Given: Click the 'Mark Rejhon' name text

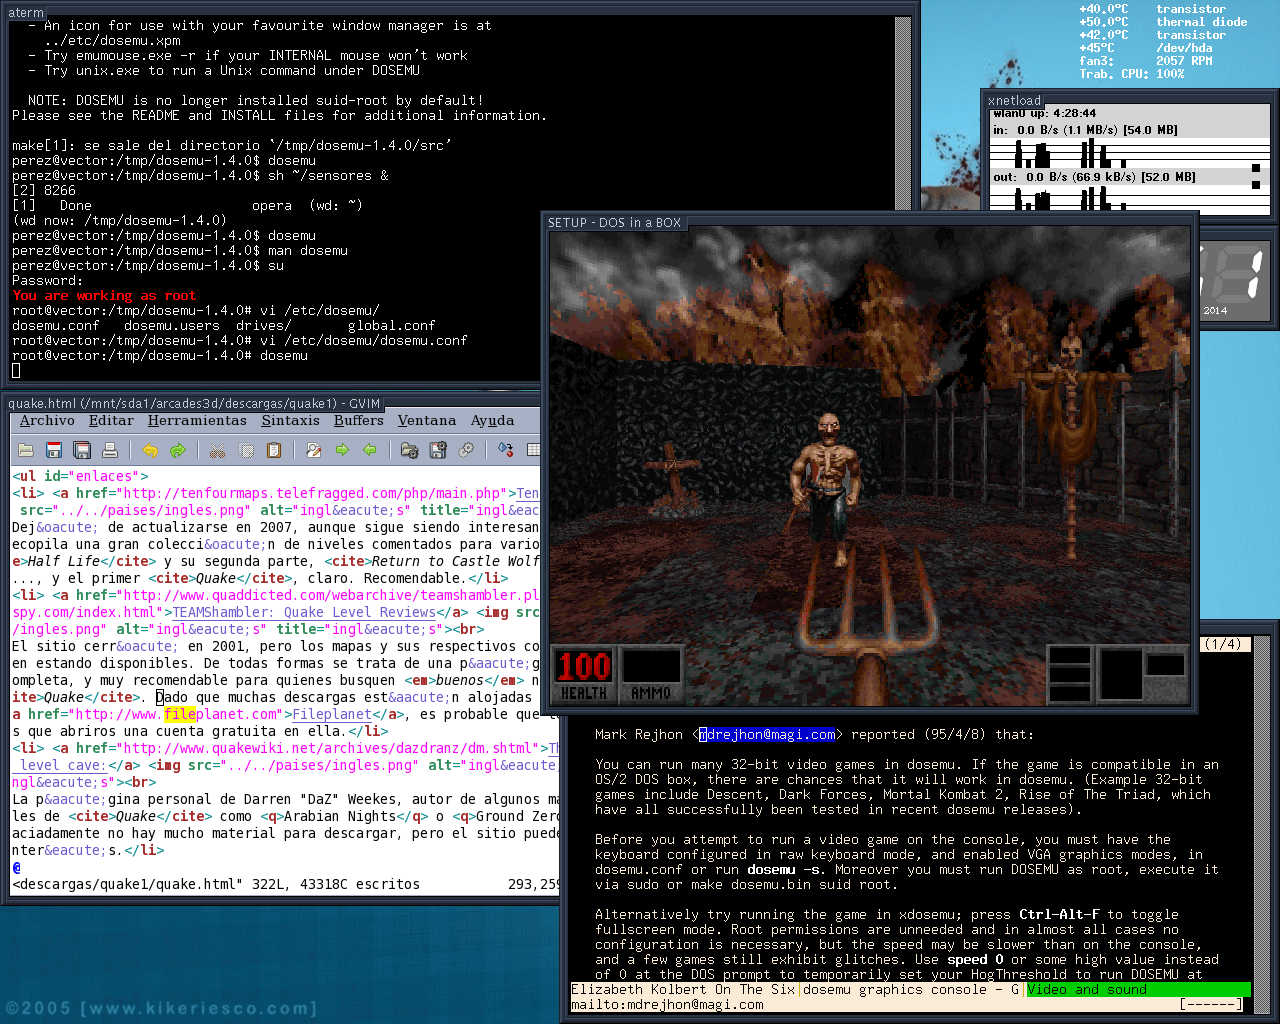Looking at the screenshot, I should 639,735.
